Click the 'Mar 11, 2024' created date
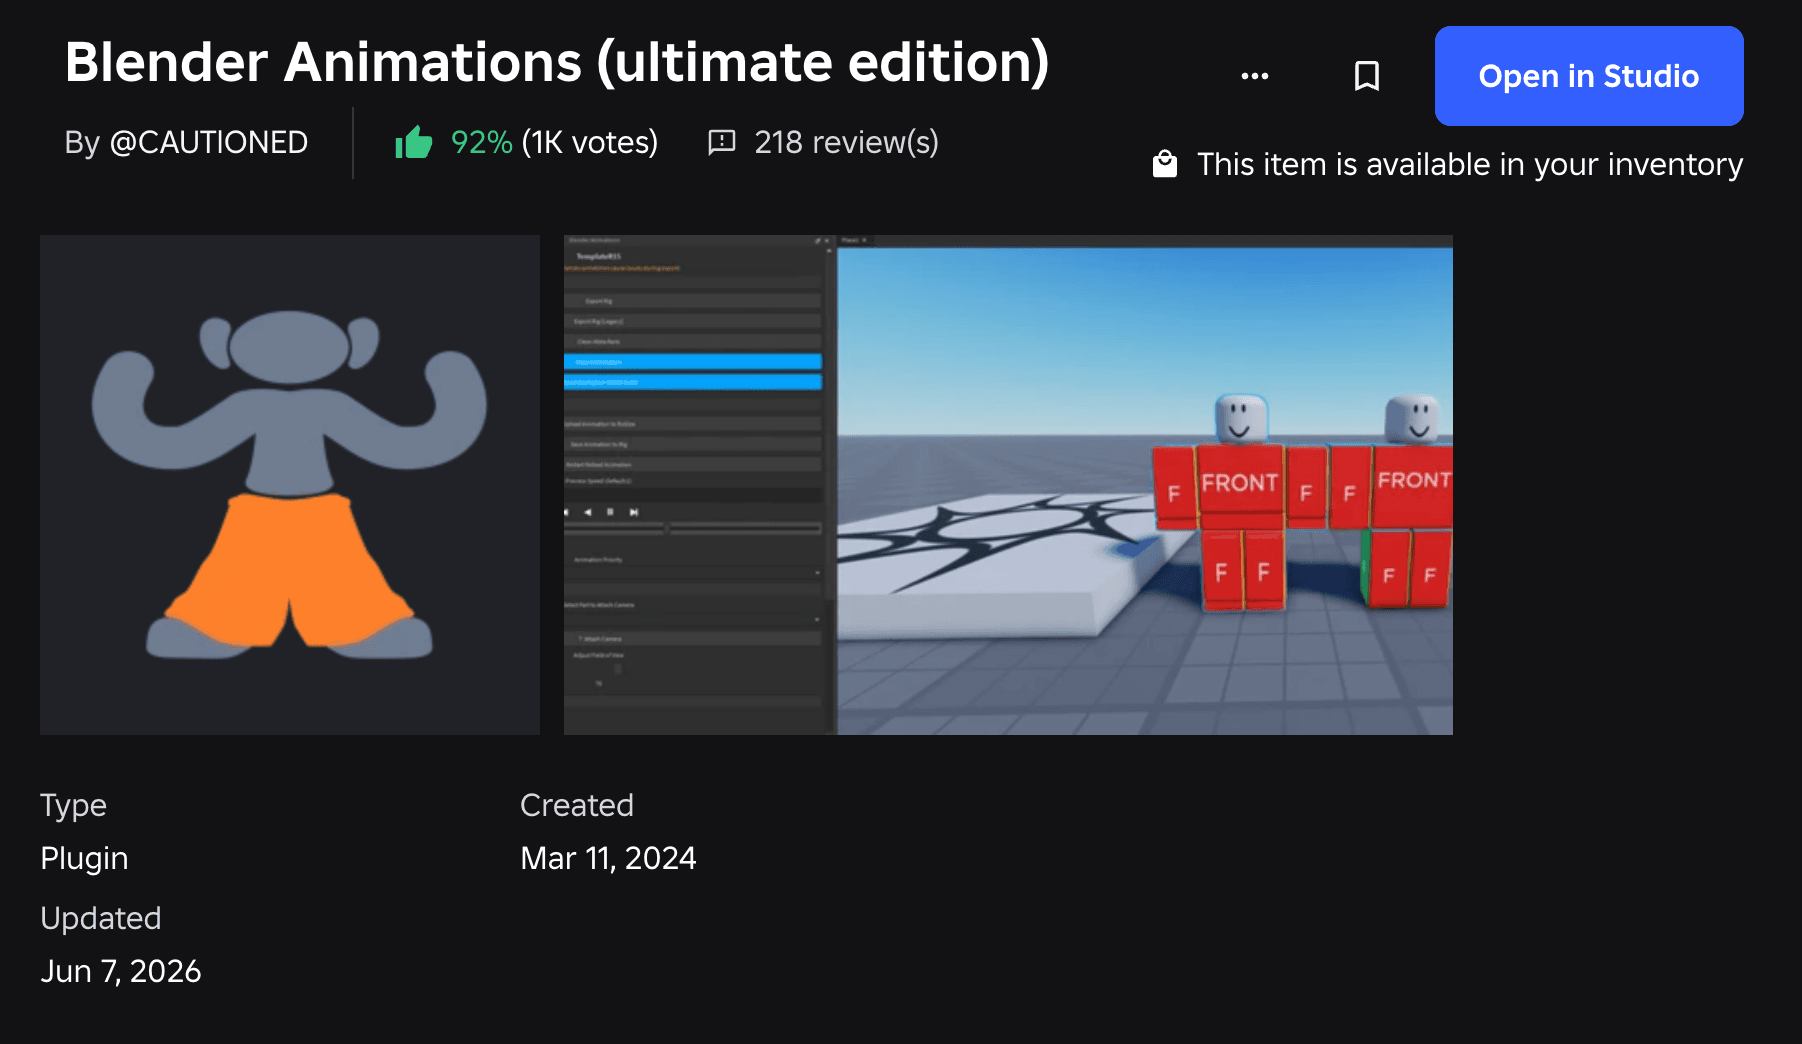This screenshot has width=1802, height=1044. (608, 858)
